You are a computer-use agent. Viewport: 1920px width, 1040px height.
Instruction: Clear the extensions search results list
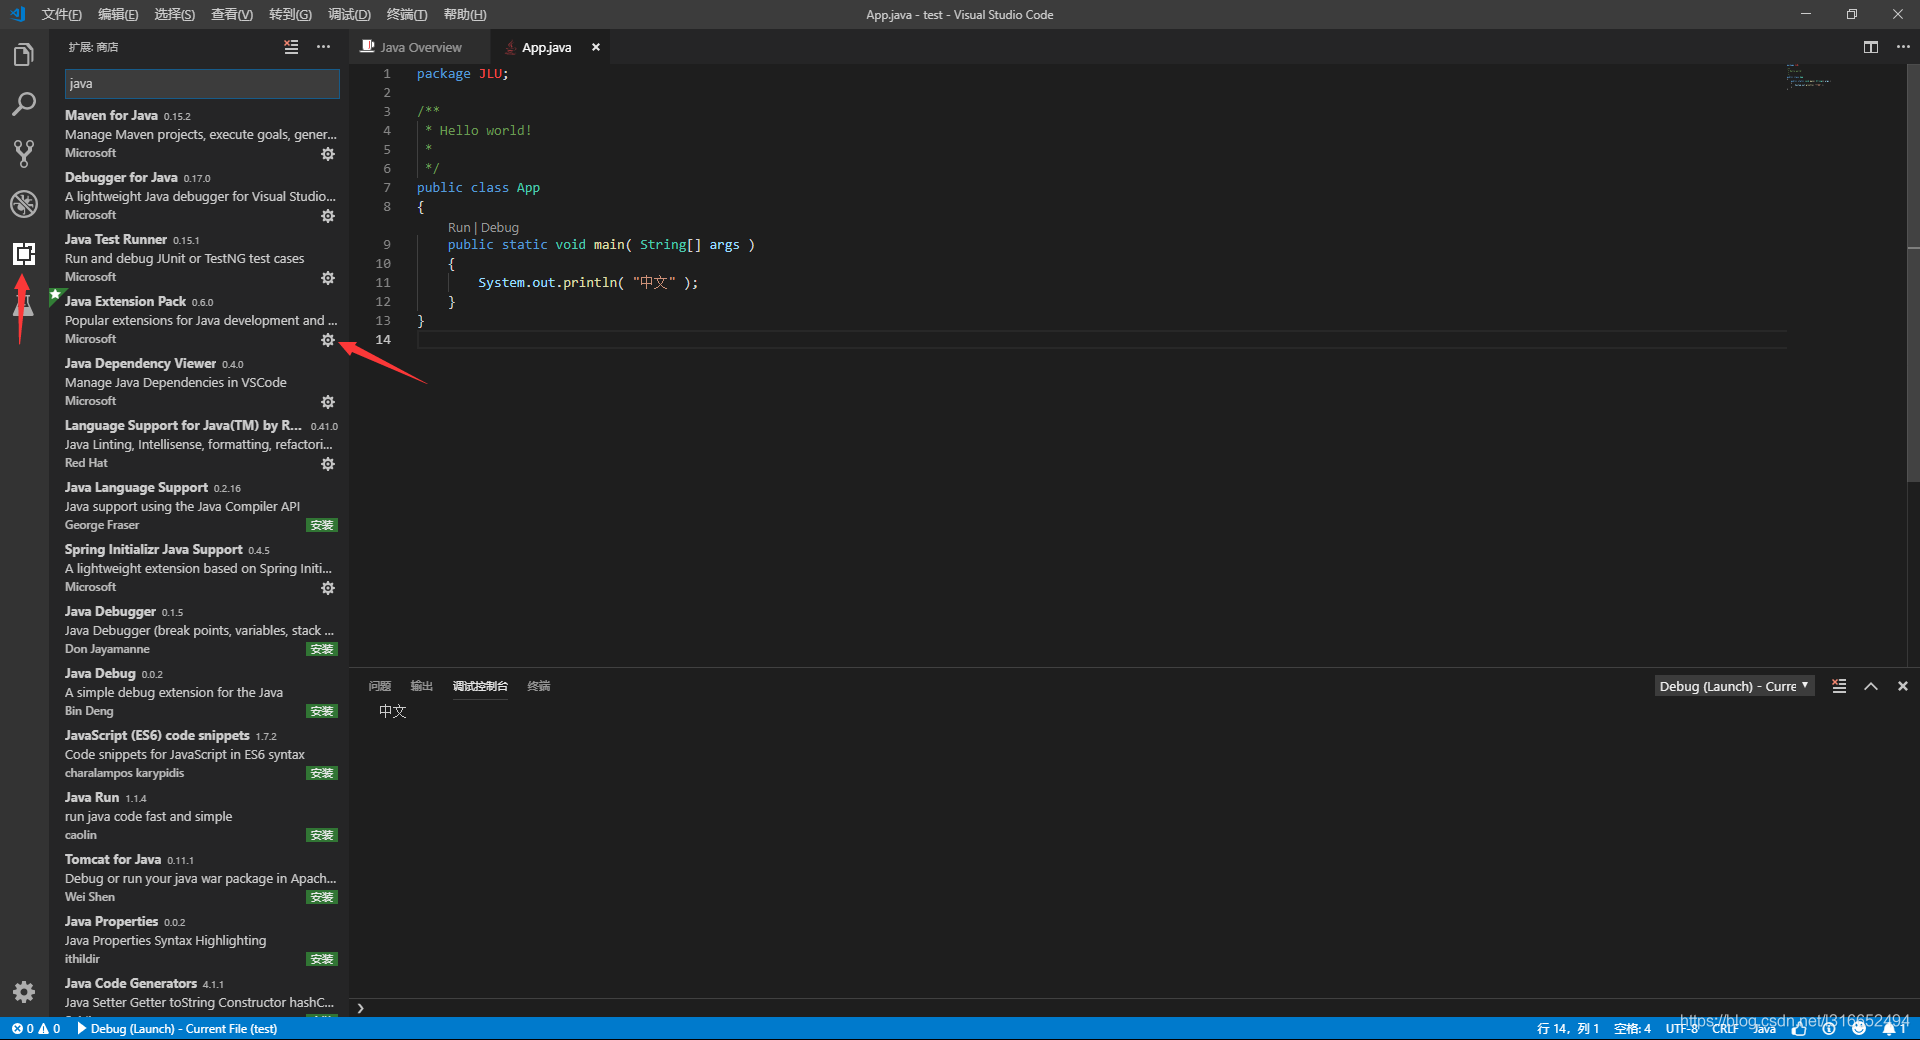click(x=291, y=47)
